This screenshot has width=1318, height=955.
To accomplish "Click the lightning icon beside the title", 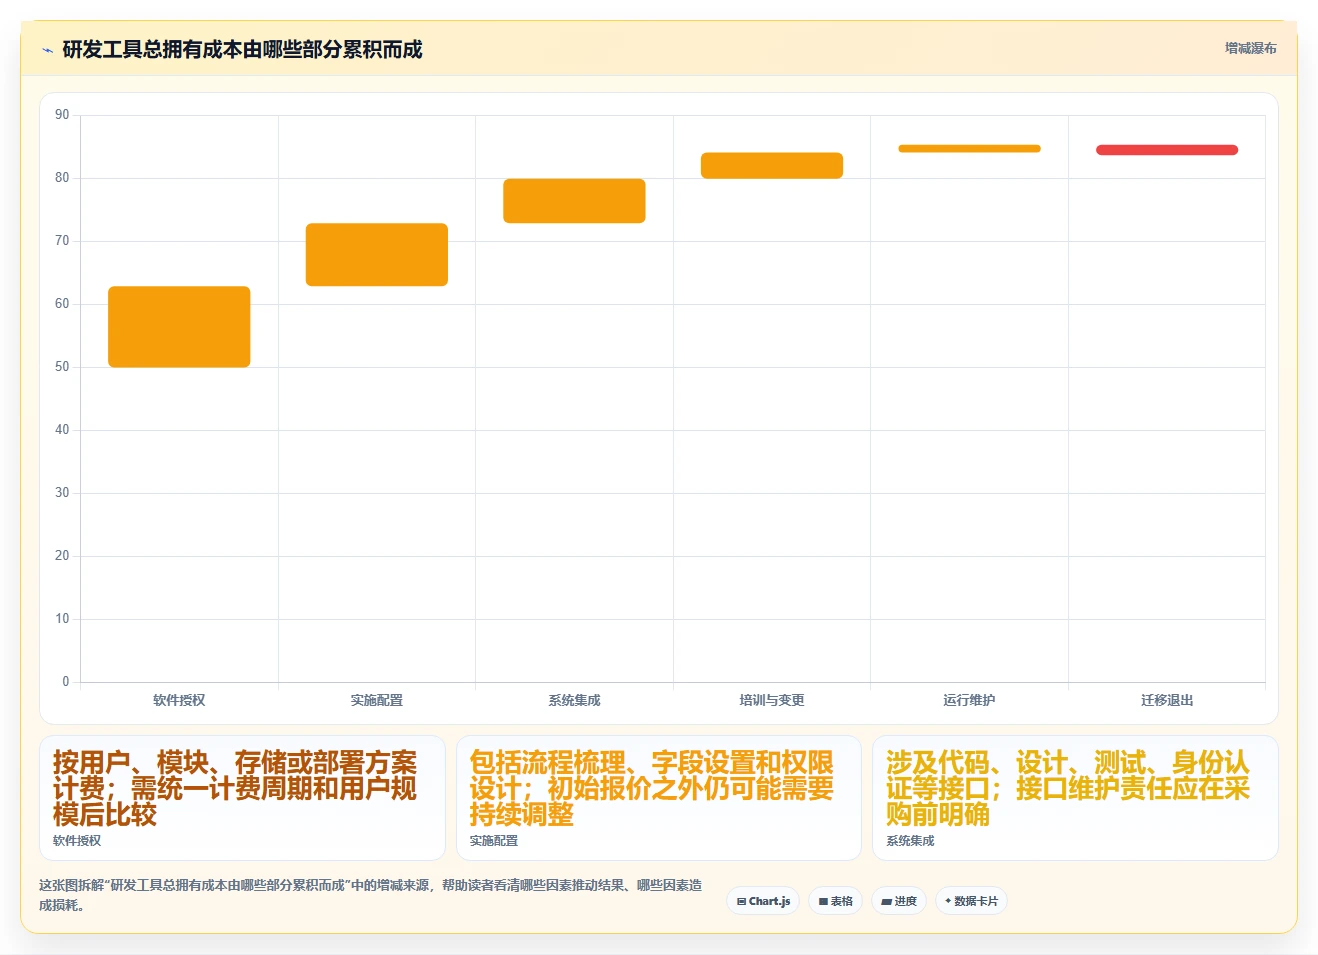I will (47, 50).
